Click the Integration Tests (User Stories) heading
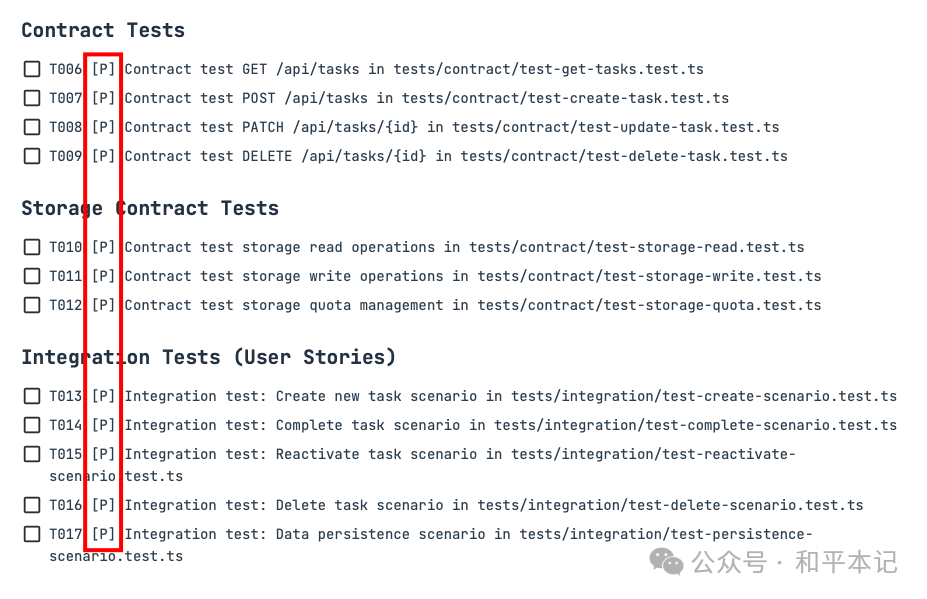The image size is (927, 599). [x=209, y=357]
